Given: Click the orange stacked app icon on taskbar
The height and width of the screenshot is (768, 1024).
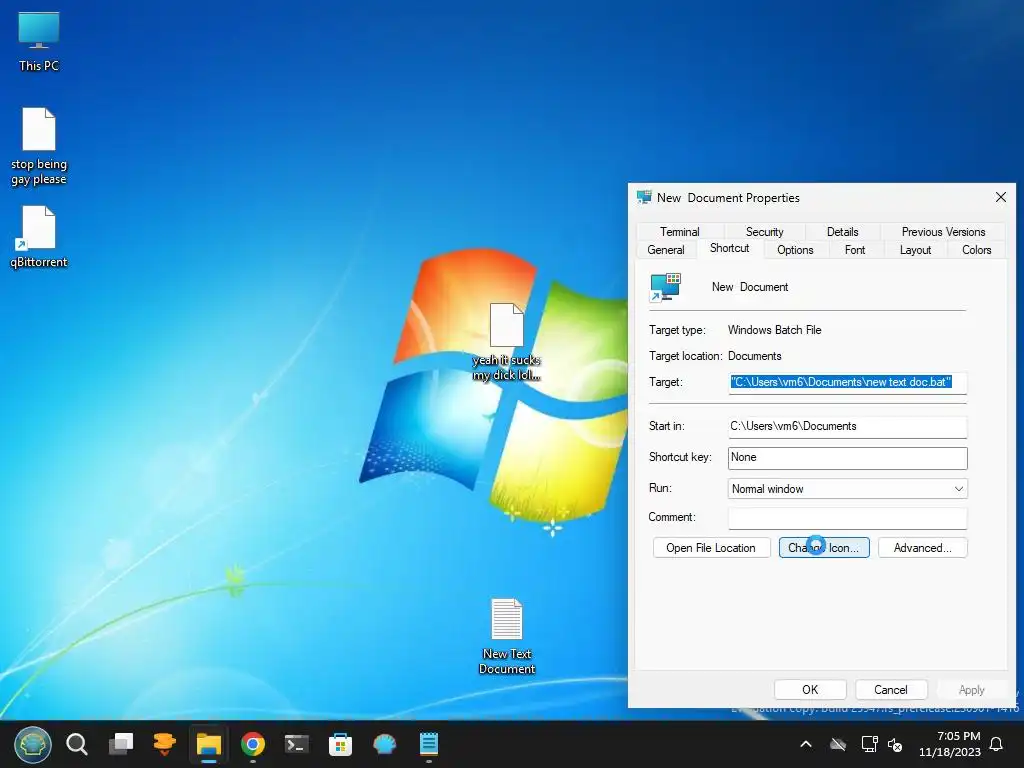Looking at the screenshot, I should (x=165, y=744).
